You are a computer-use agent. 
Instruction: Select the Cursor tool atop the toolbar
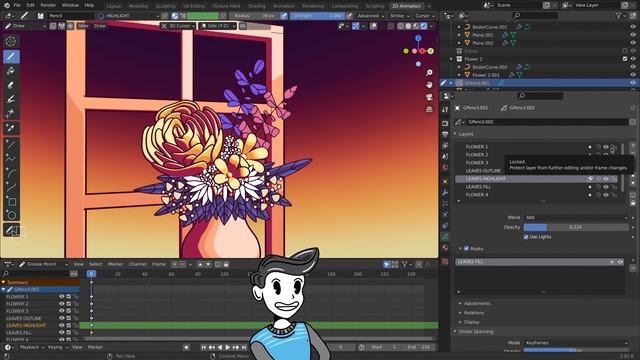click(11, 41)
